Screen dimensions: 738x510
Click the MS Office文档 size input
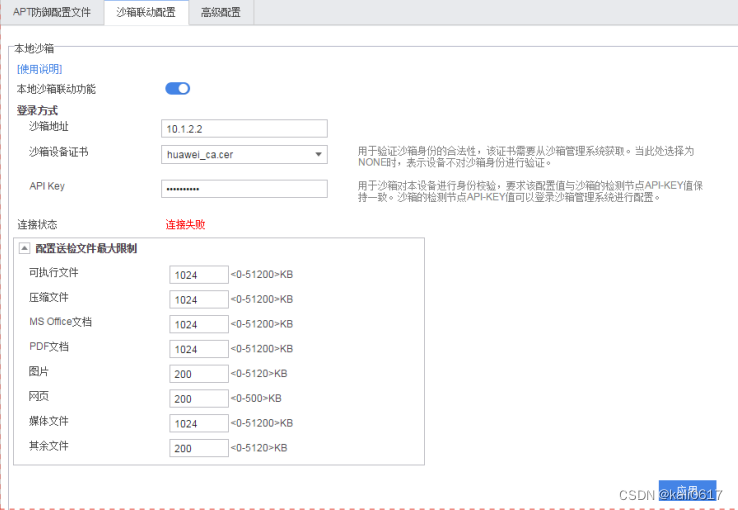pos(199,324)
